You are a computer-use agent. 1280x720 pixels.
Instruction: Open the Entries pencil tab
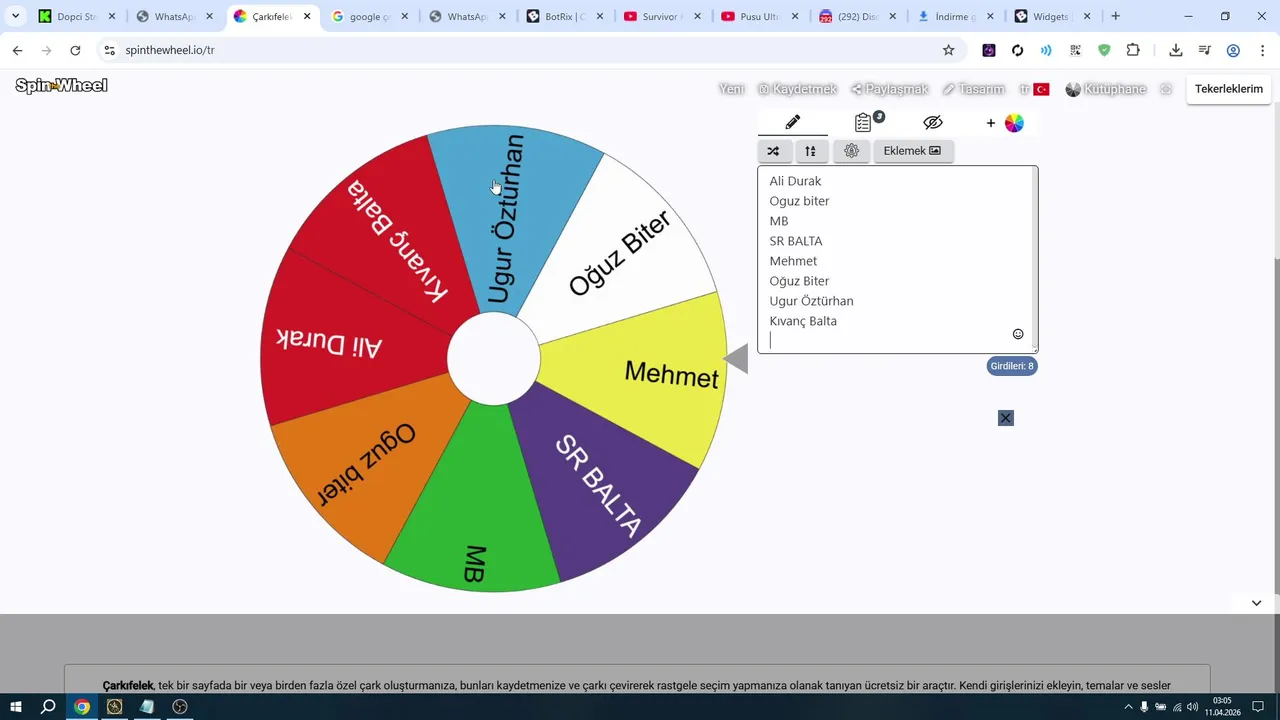tap(793, 122)
